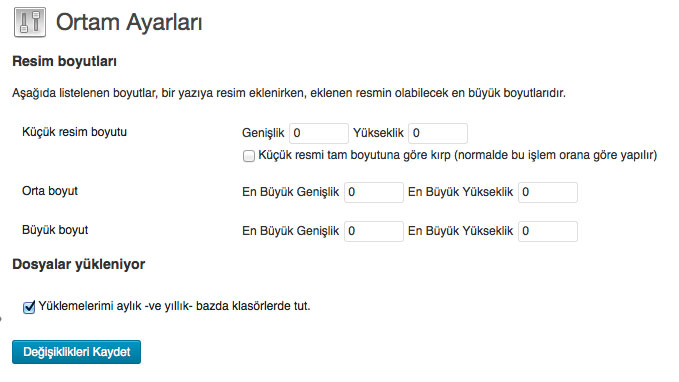Focus Orta boyut En Büyük Yükseklik field
This screenshot has height=382, width=679.
pyautogui.click(x=548, y=192)
